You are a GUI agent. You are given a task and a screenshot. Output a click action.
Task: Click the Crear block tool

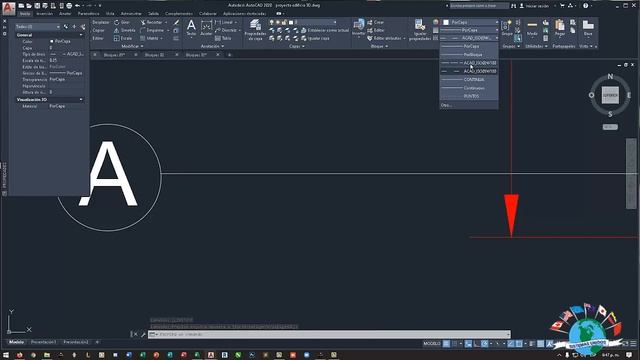click(x=376, y=22)
